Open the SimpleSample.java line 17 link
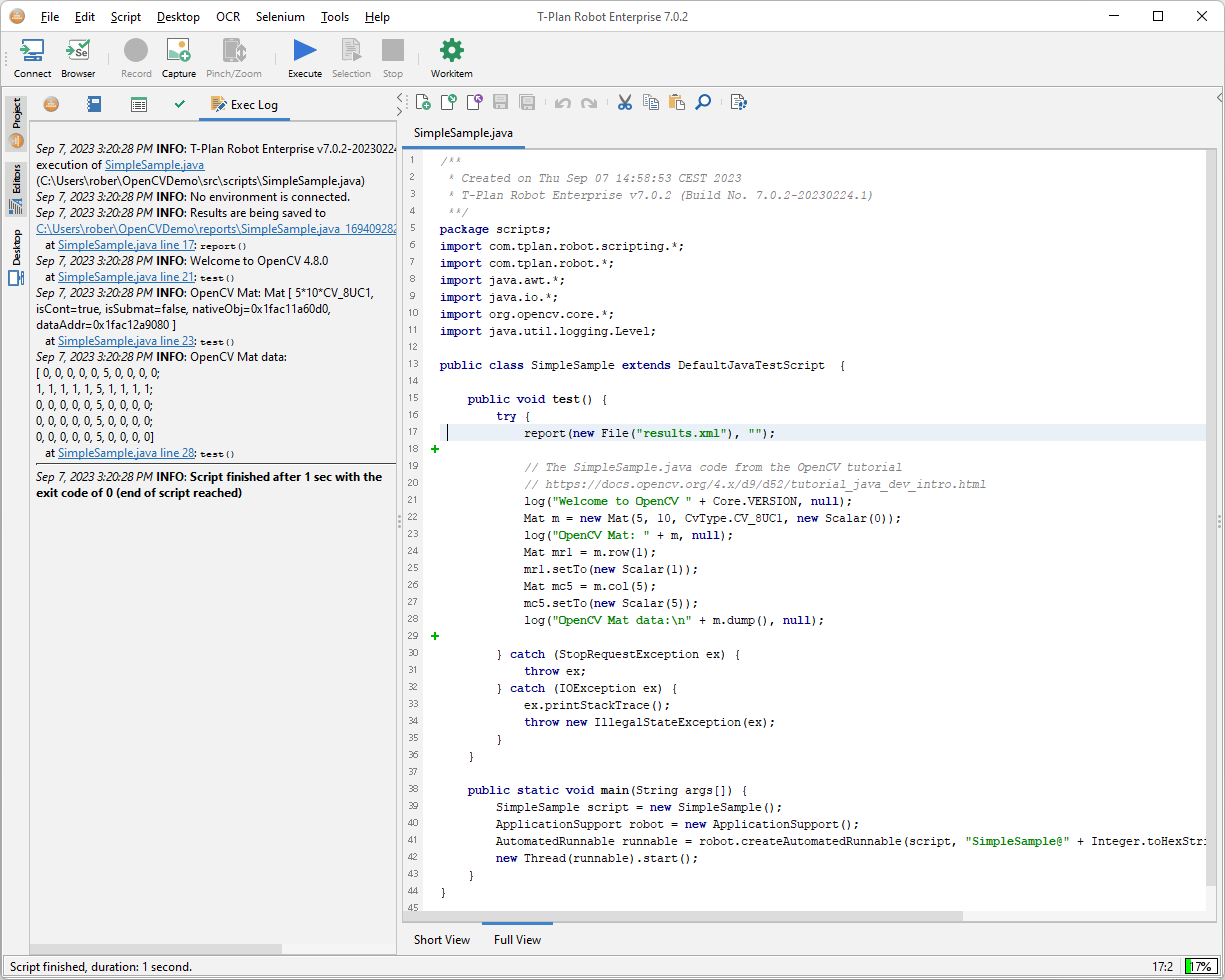1225x980 pixels. pyautogui.click(x=126, y=245)
